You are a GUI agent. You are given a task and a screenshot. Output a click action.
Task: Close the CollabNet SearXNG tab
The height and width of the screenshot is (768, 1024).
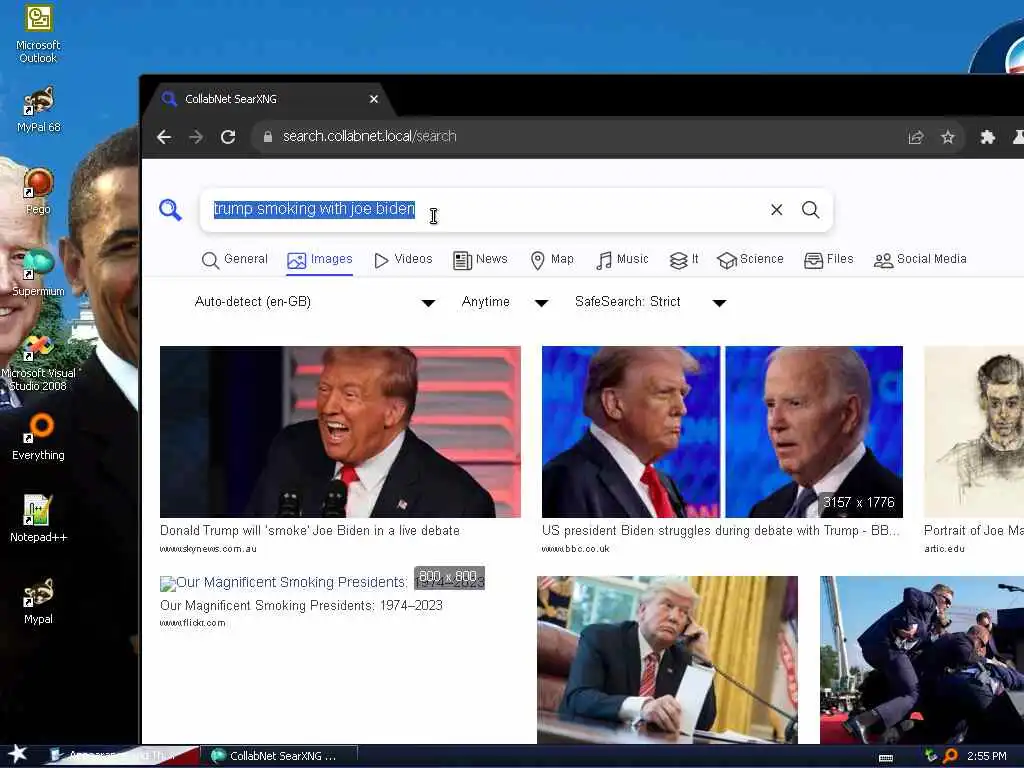tap(374, 99)
